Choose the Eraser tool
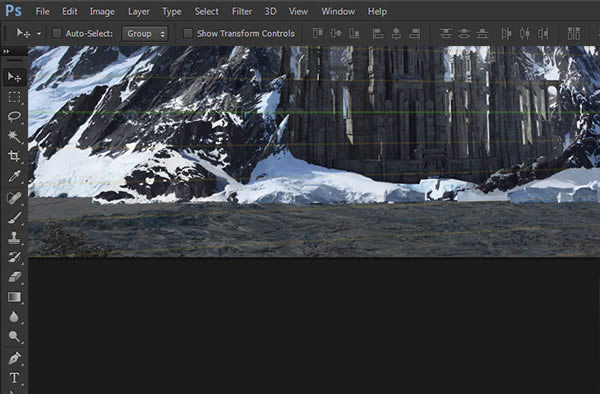600x394 pixels. coord(14,277)
